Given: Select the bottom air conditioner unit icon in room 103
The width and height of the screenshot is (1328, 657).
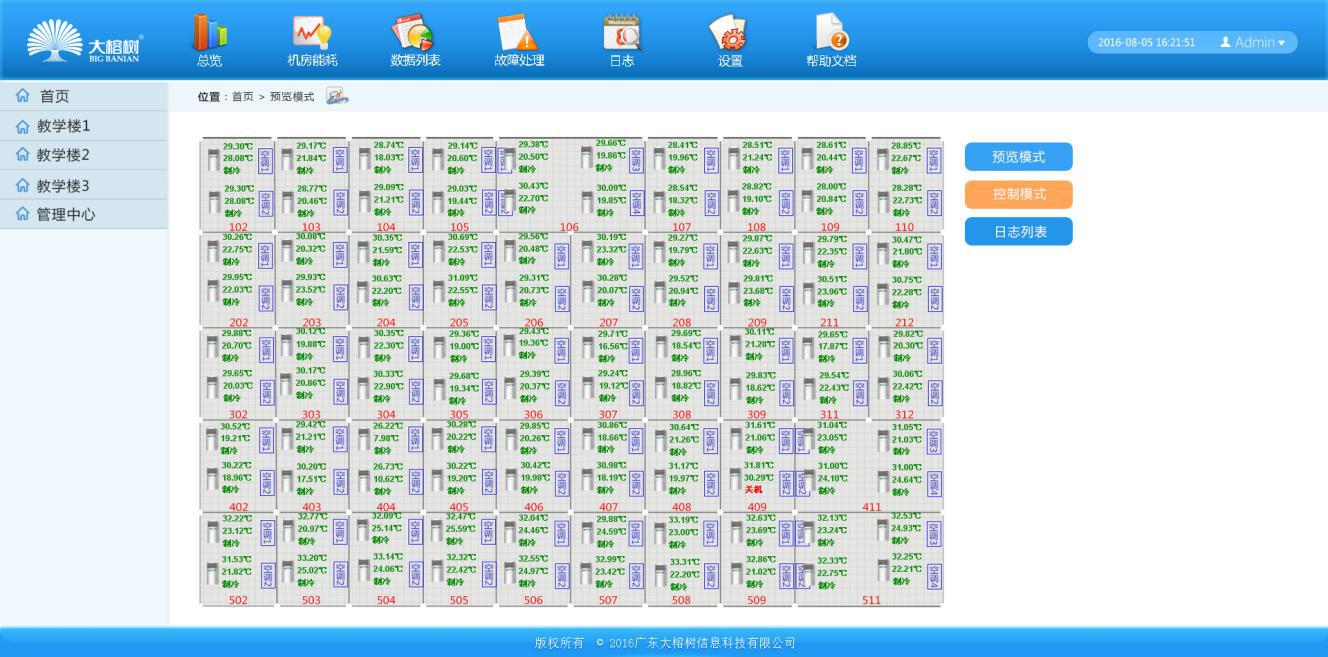Looking at the screenshot, I should pyautogui.click(x=287, y=202).
